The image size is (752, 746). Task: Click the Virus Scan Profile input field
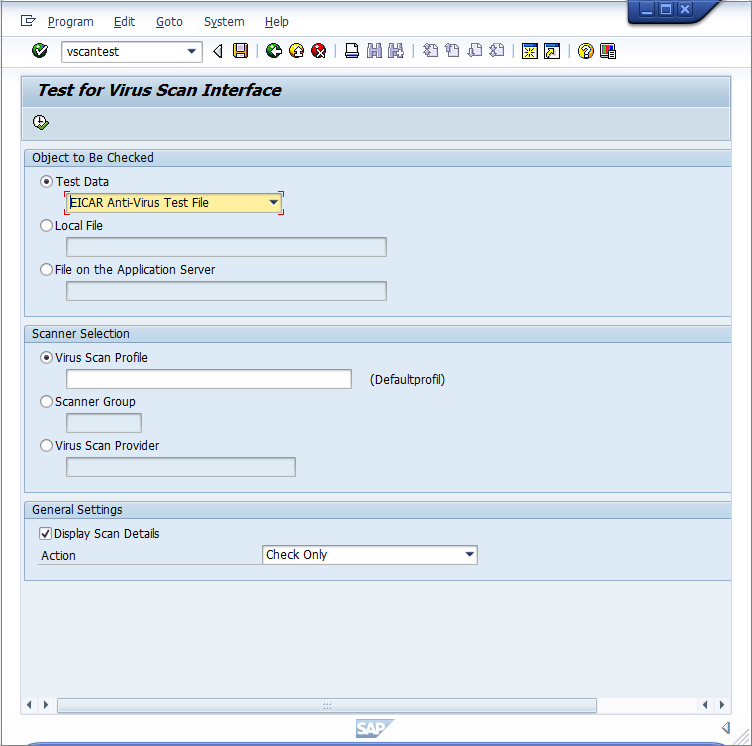click(x=208, y=379)
